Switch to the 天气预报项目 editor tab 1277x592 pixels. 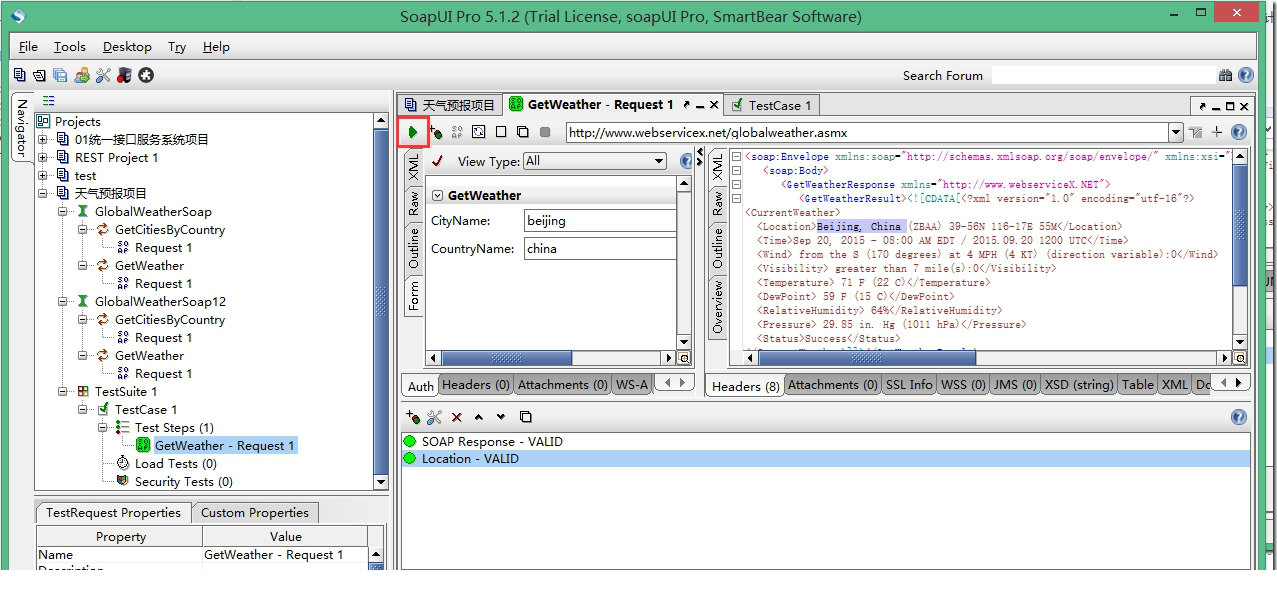coord(450,105)
